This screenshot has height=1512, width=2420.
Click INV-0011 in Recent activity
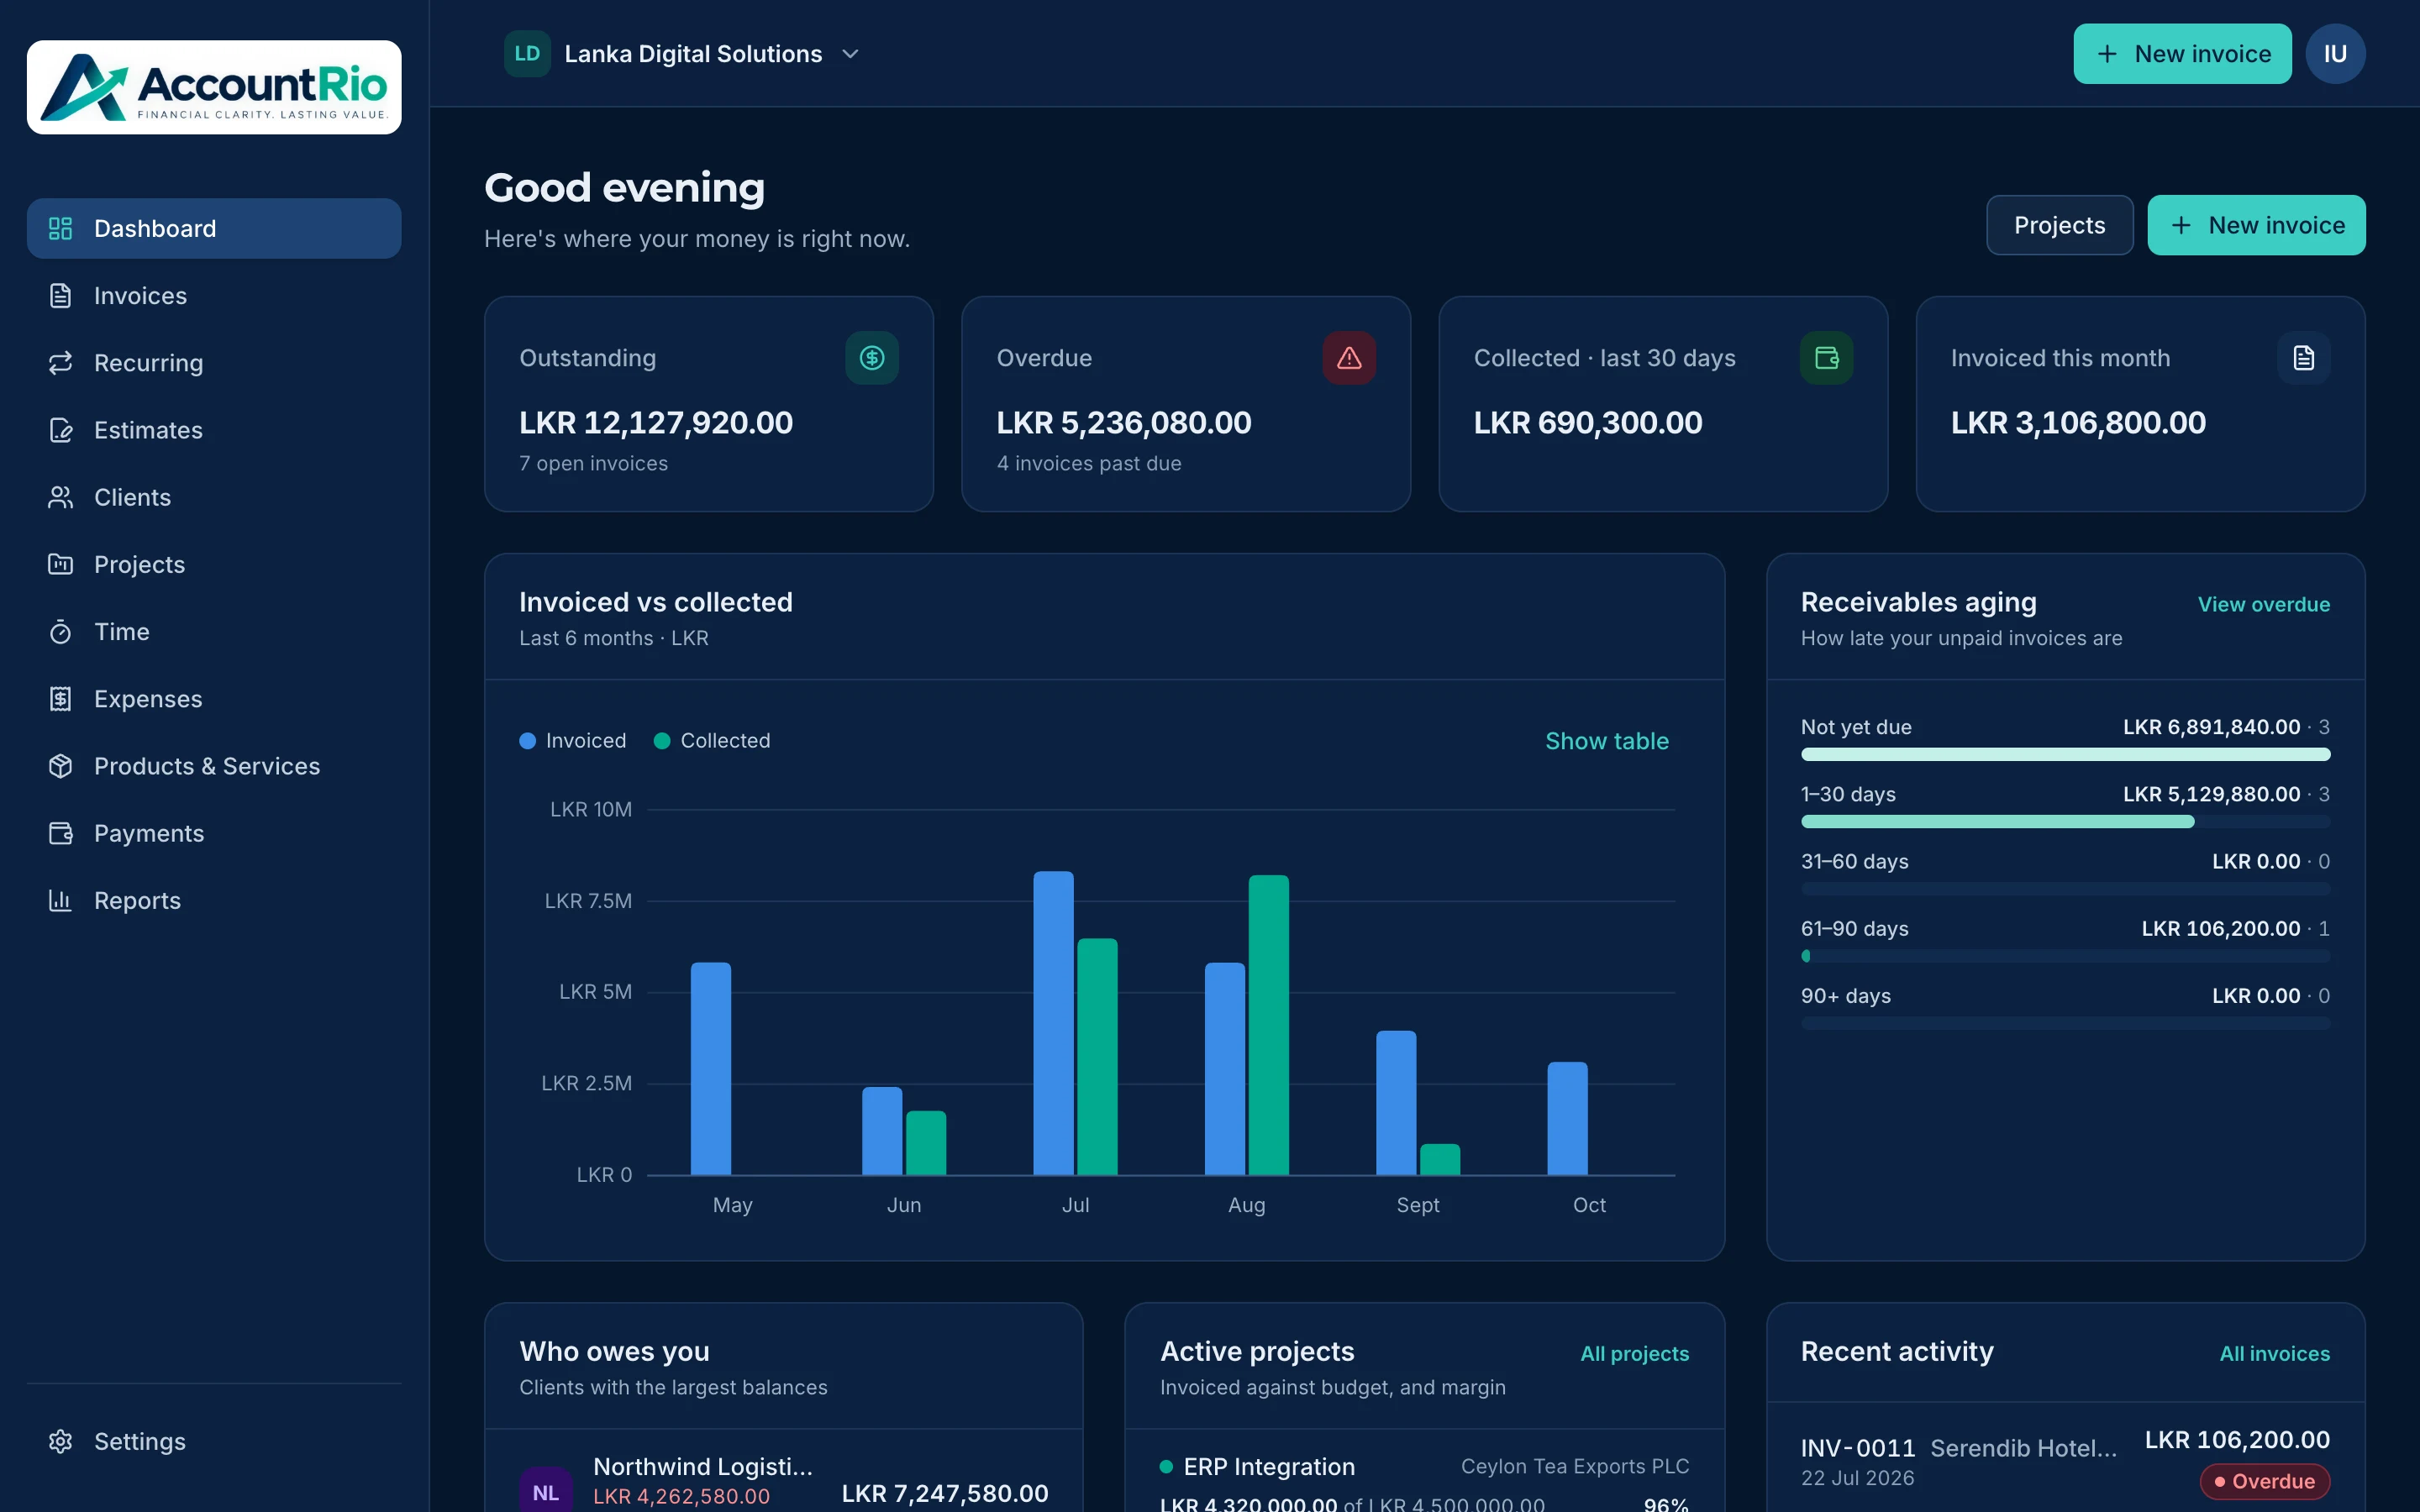pos(1858,1447)
